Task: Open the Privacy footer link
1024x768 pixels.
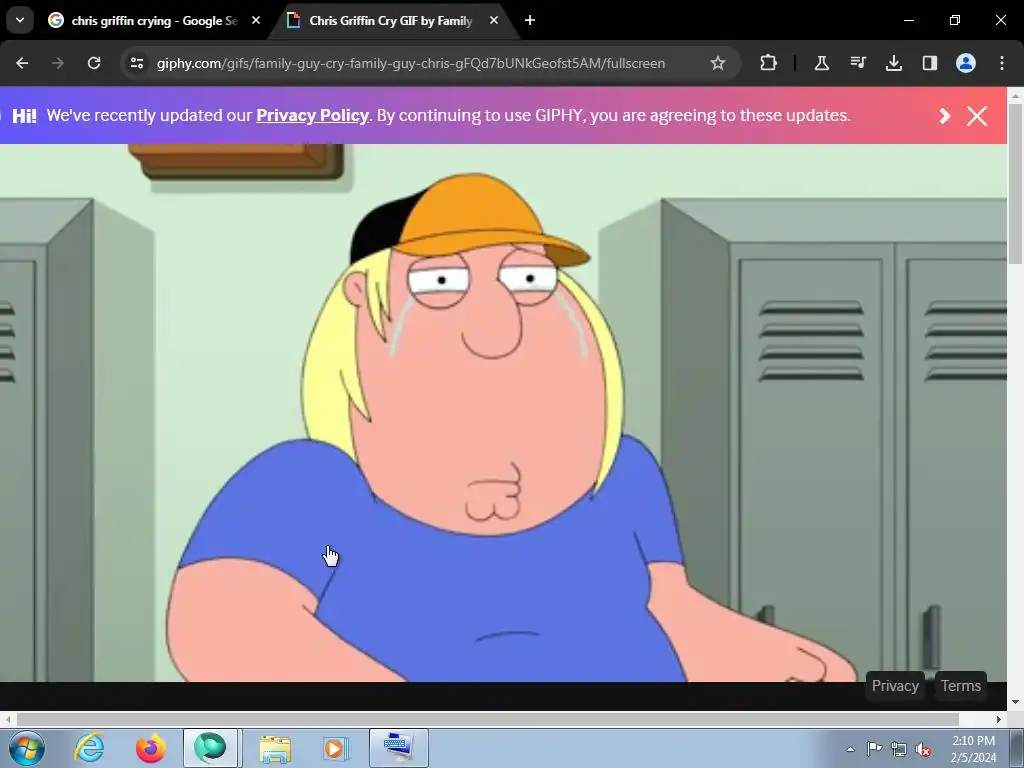Action: pos(895,686)
